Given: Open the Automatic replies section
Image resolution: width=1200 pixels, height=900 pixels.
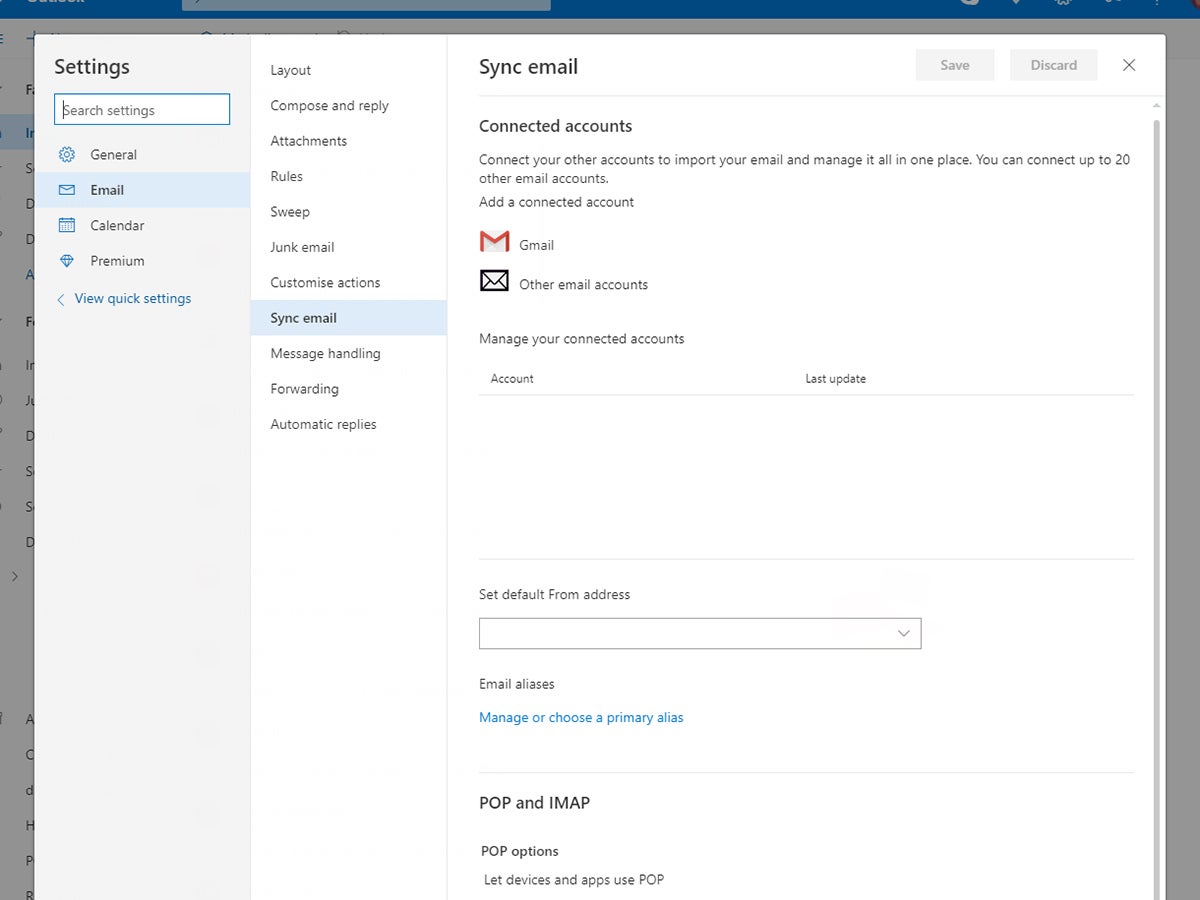Looking at the screenshot, I should coord(323,424).
